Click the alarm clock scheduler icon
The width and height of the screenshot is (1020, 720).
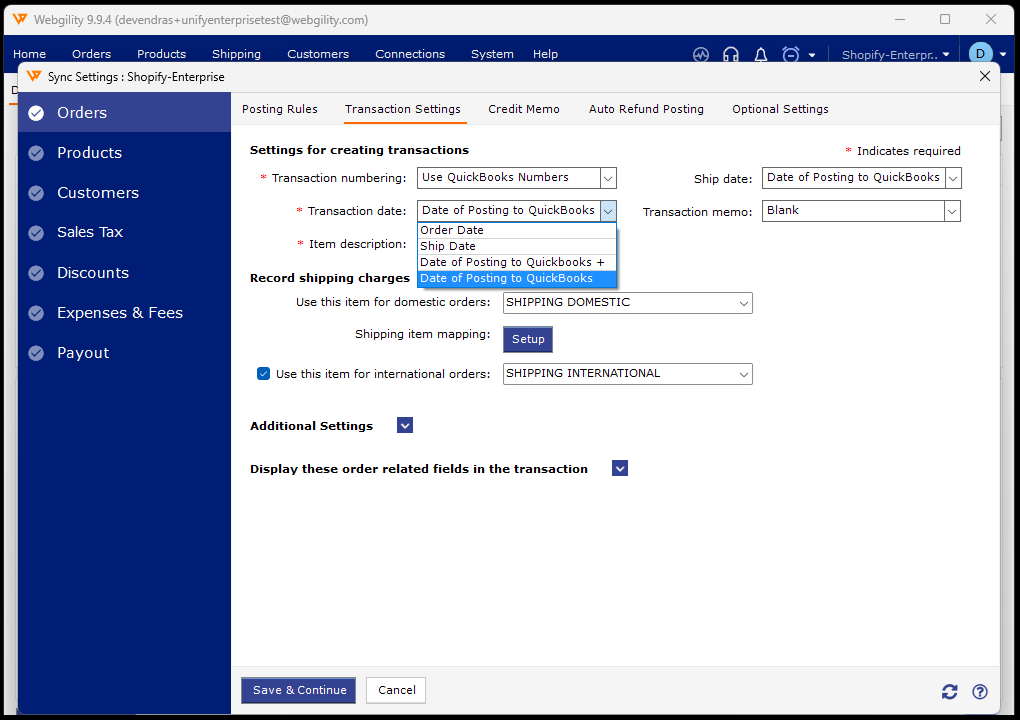(791, 55)
